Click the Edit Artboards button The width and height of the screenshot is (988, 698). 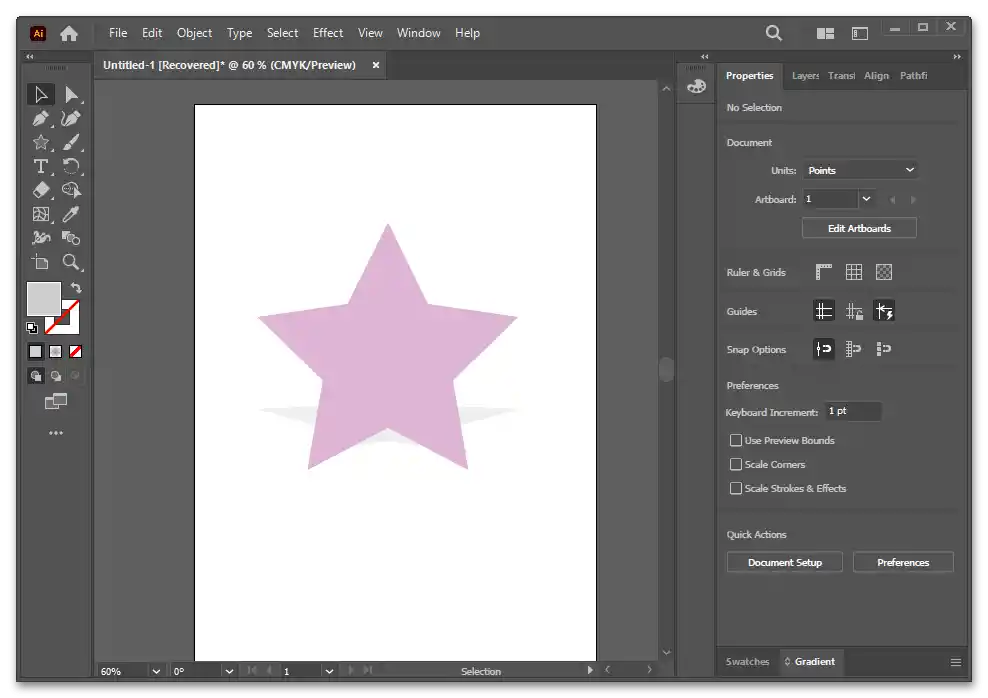[x=859, y=228]
